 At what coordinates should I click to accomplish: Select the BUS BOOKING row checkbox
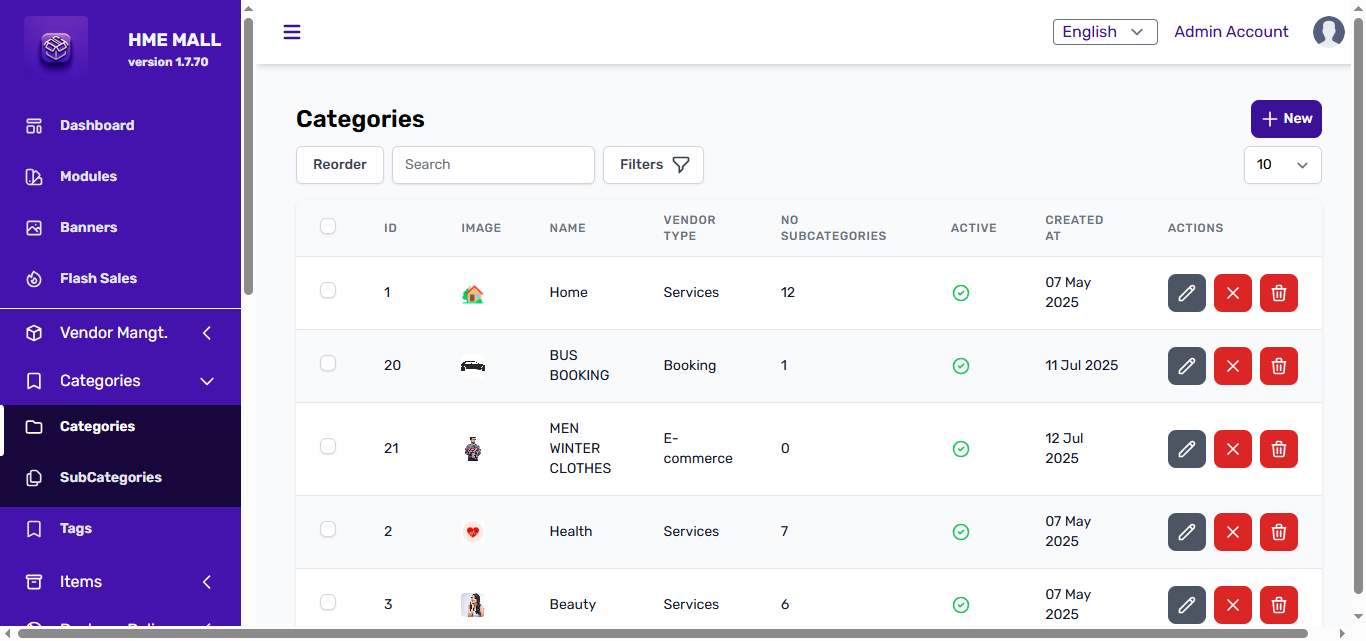(328, 363)
